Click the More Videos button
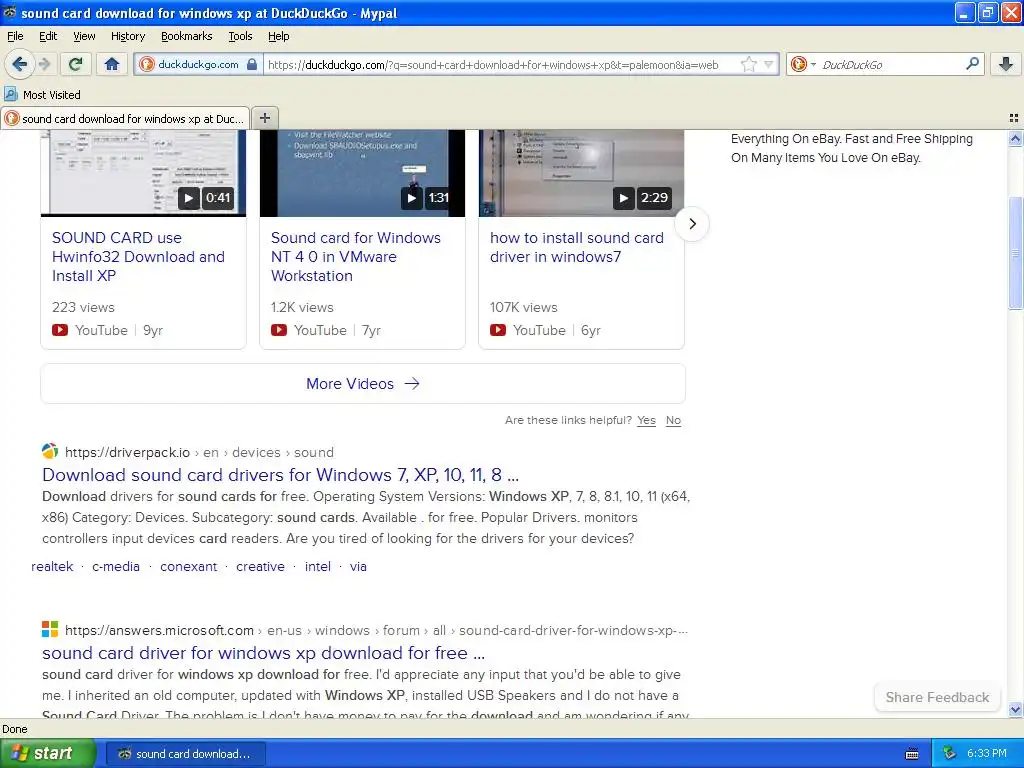Image resolution: width=1024 pixels, height=768 pixels. 363,383
